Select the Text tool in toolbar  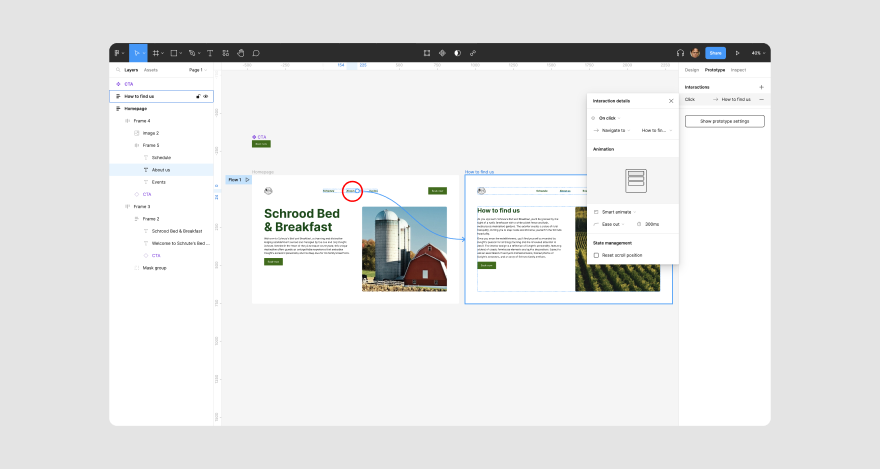[x=210, y=53]
